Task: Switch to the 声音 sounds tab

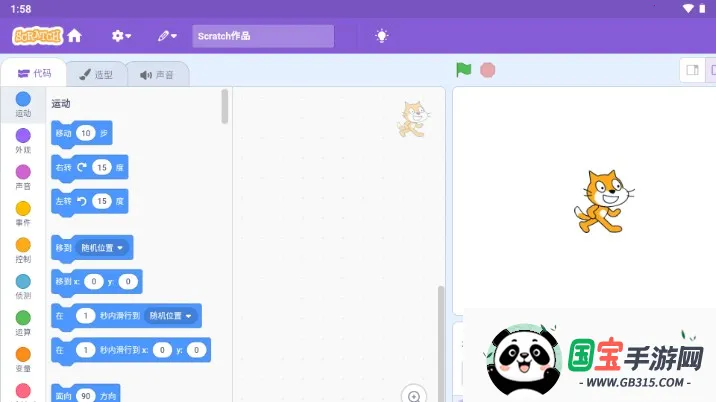Action: pyautogui.click(x=157, y=74)
